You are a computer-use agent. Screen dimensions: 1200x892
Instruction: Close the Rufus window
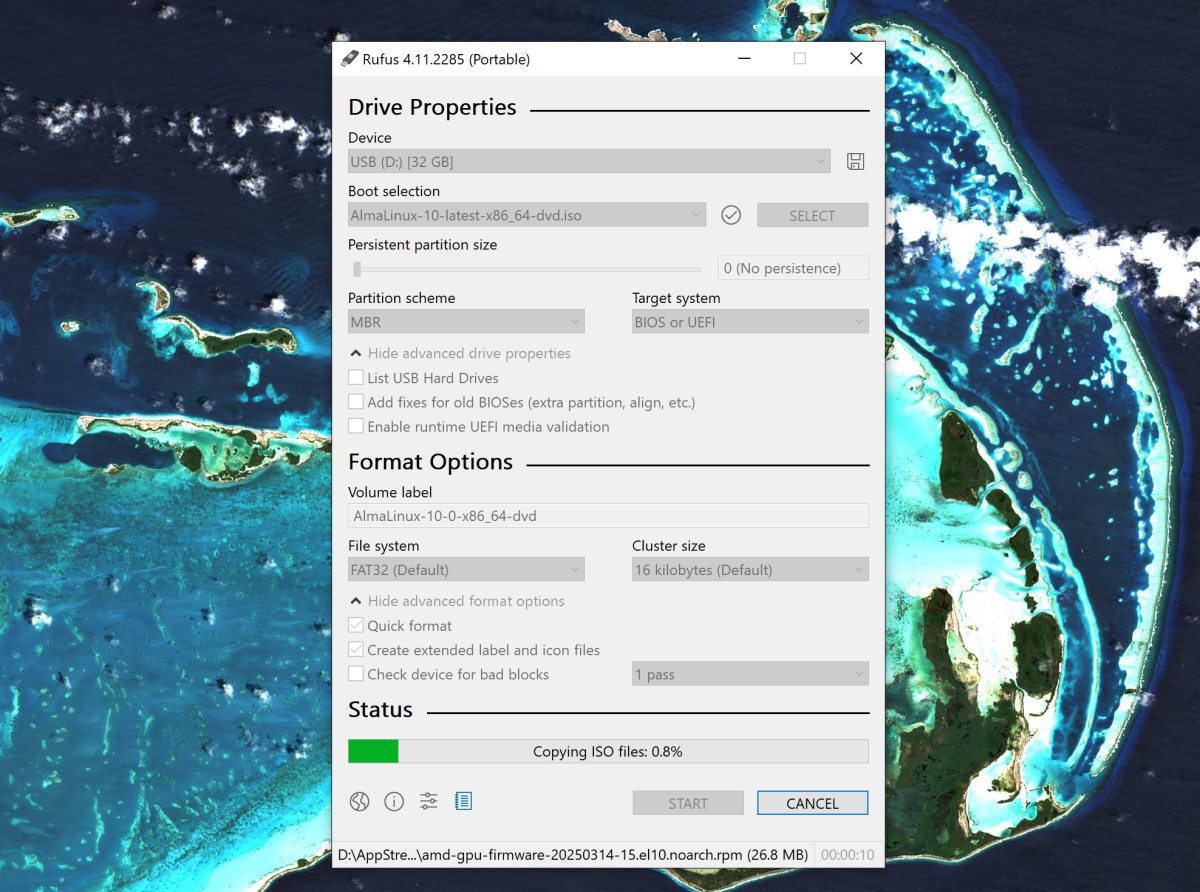(855, 59)
